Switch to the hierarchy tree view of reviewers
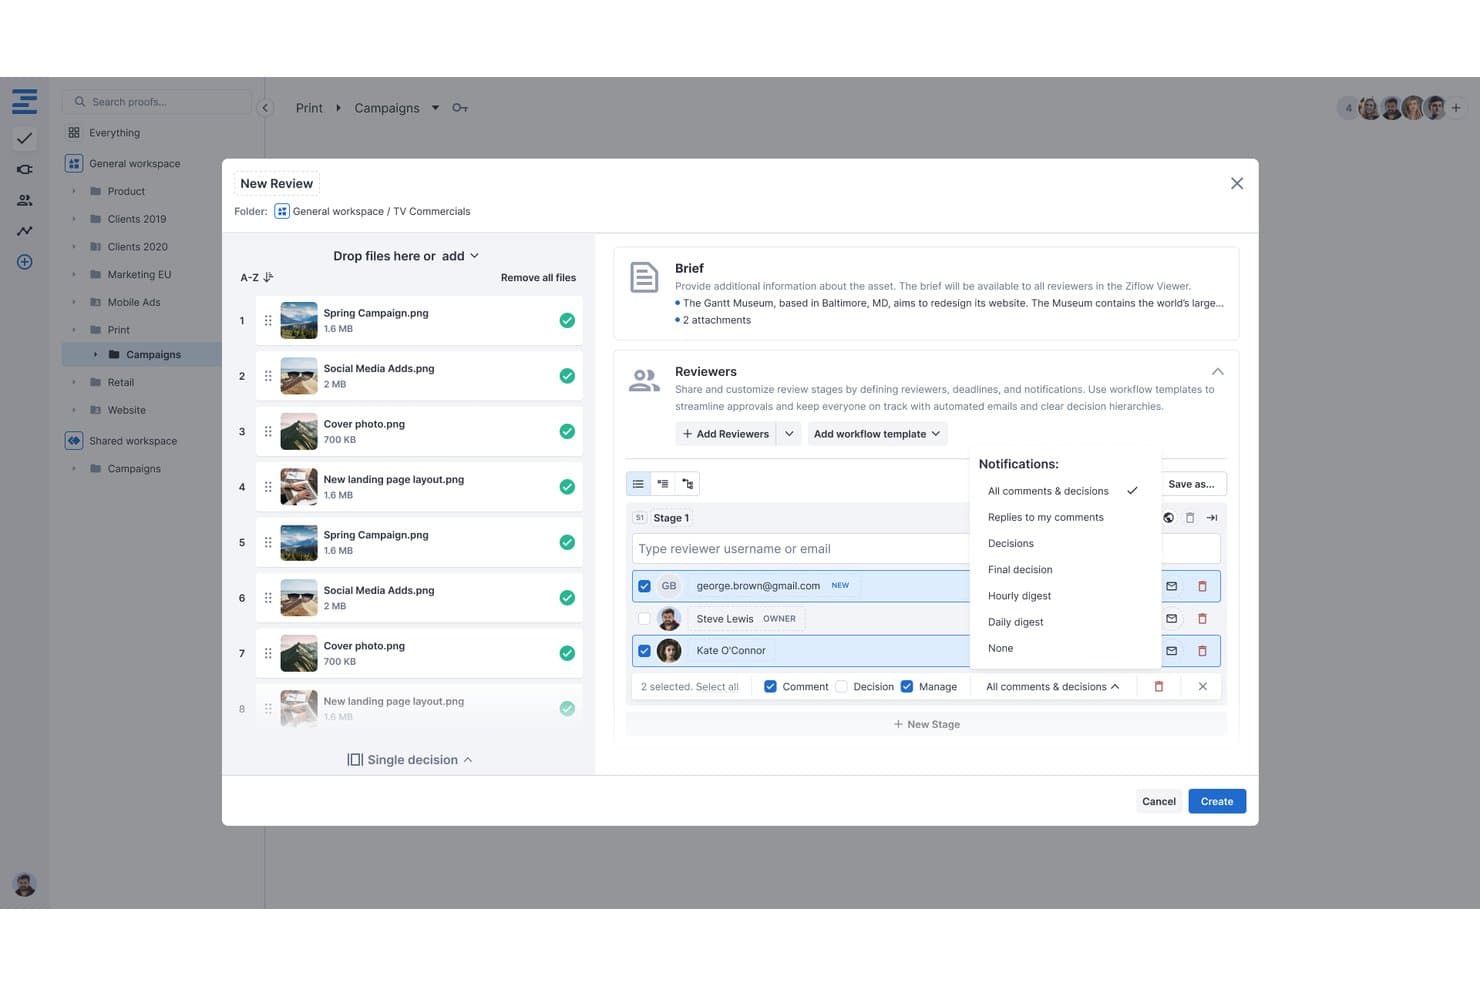The width and height of the screenshot is (1480, 987). [x=688, y=484]
